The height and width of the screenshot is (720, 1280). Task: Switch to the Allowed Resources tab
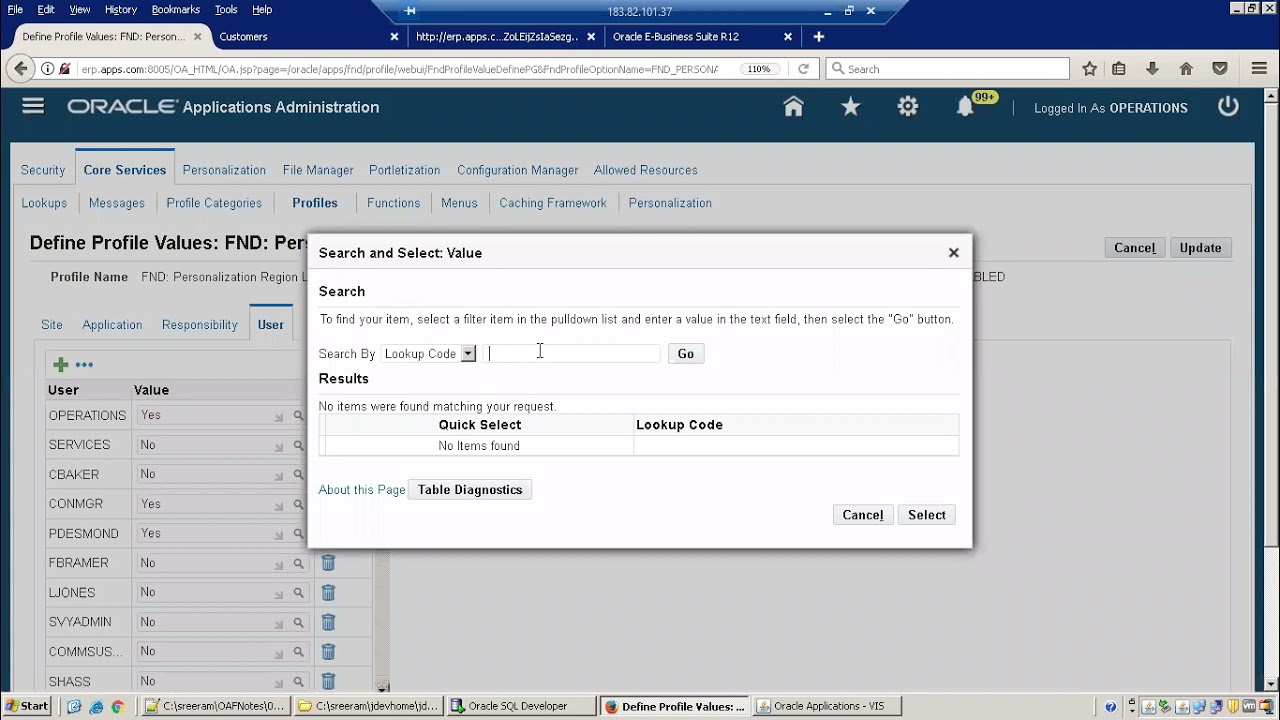coord(645,170)
